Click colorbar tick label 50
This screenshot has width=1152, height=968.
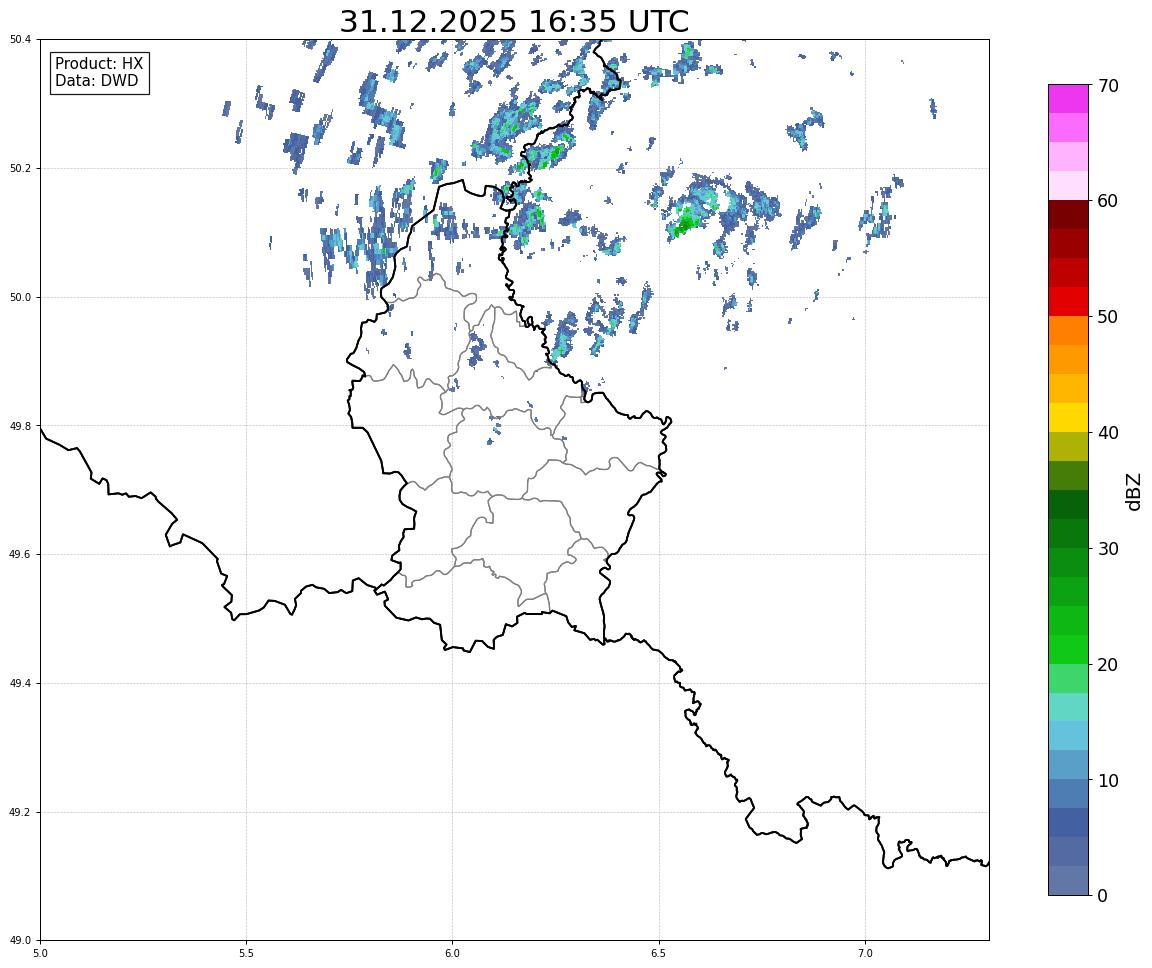click(1109, 317)
